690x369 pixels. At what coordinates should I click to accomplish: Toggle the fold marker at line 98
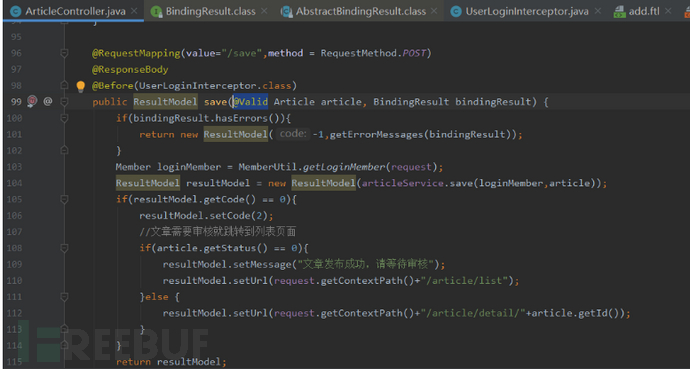(64, 85)
